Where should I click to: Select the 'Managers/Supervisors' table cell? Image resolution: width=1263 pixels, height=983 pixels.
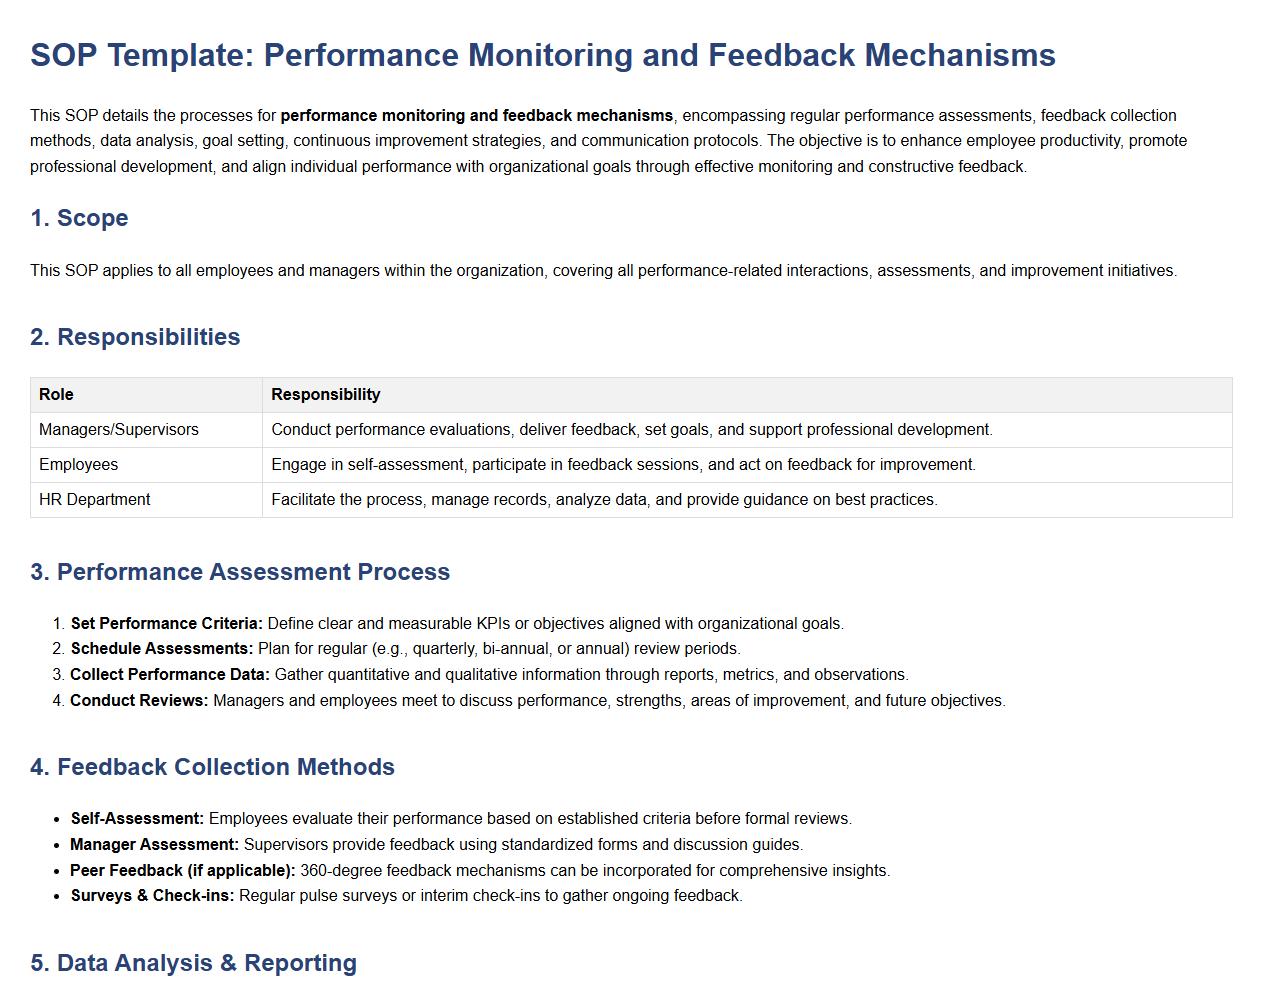[119, 430]
